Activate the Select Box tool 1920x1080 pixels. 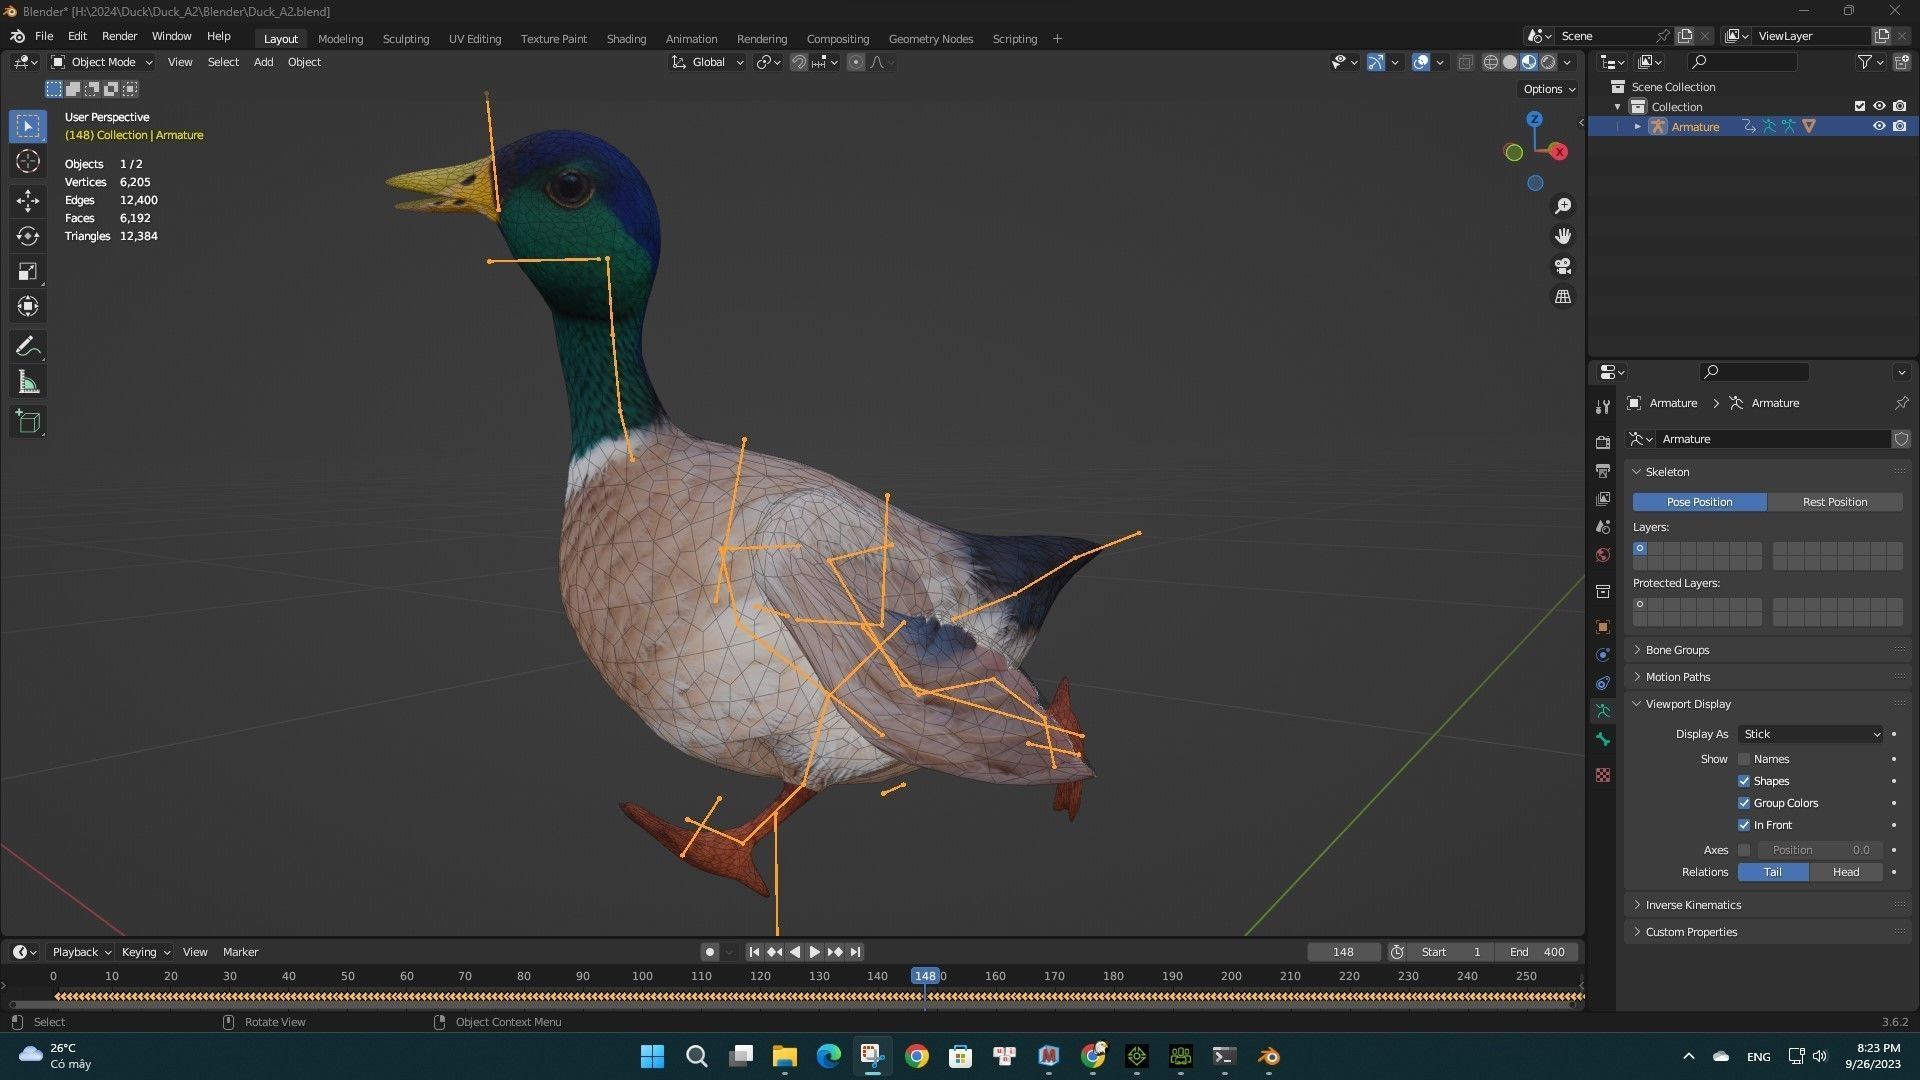pyautogui.click(x=28, y=126)
